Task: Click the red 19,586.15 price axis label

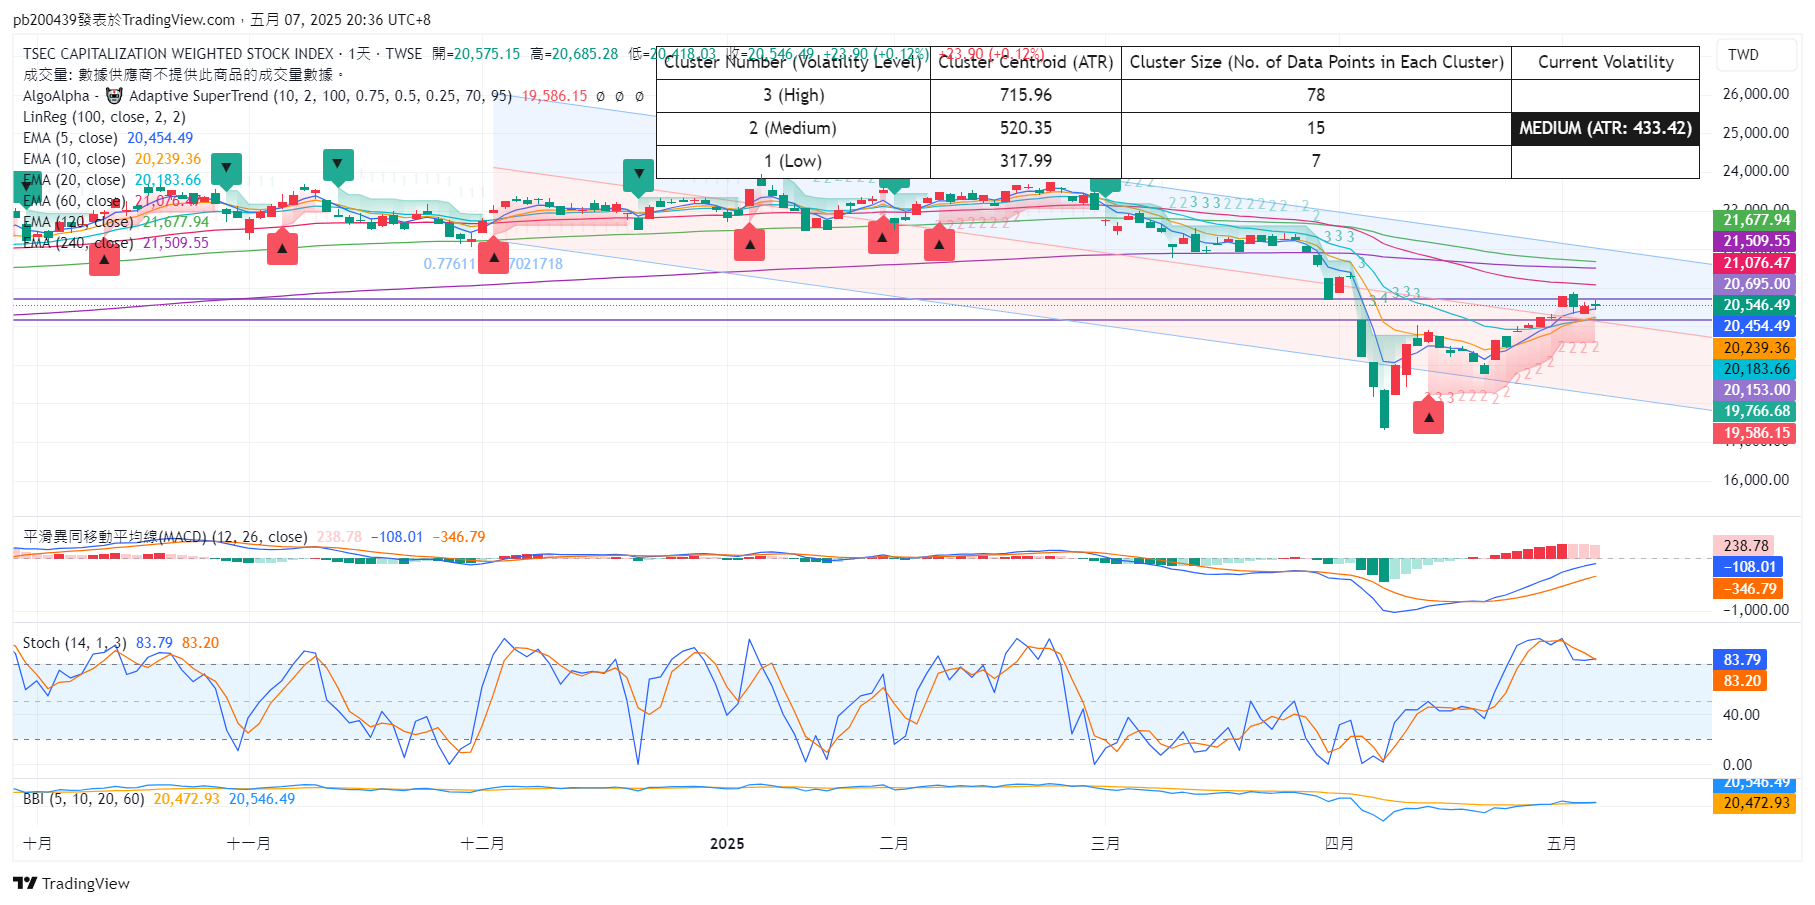Action: tap(1756, 433)
